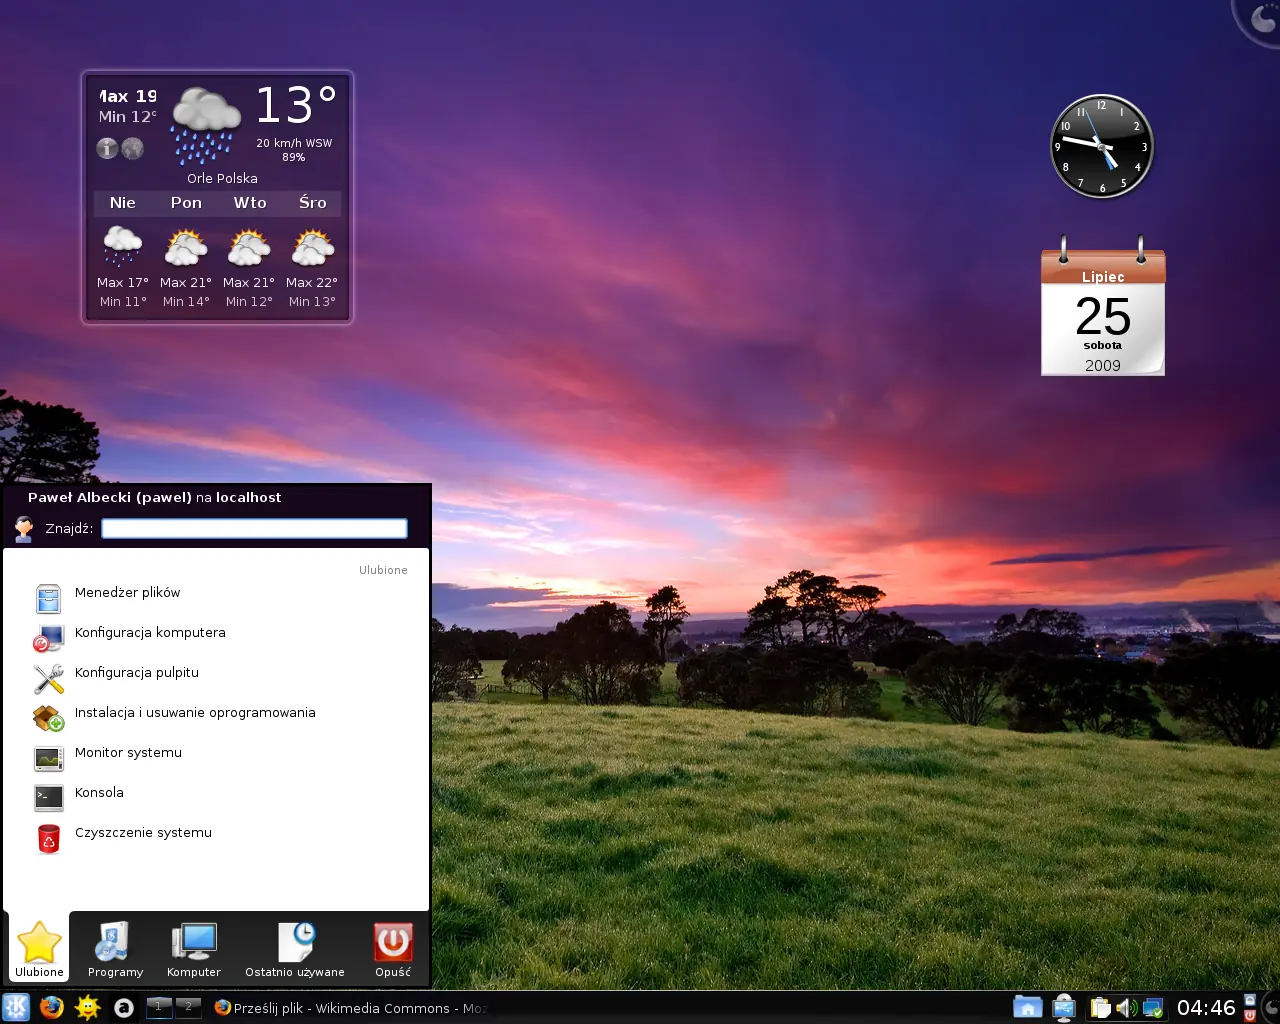
Task: Click the Orle Polska location label
Action: pyautogui.click(x=222, y=178)
